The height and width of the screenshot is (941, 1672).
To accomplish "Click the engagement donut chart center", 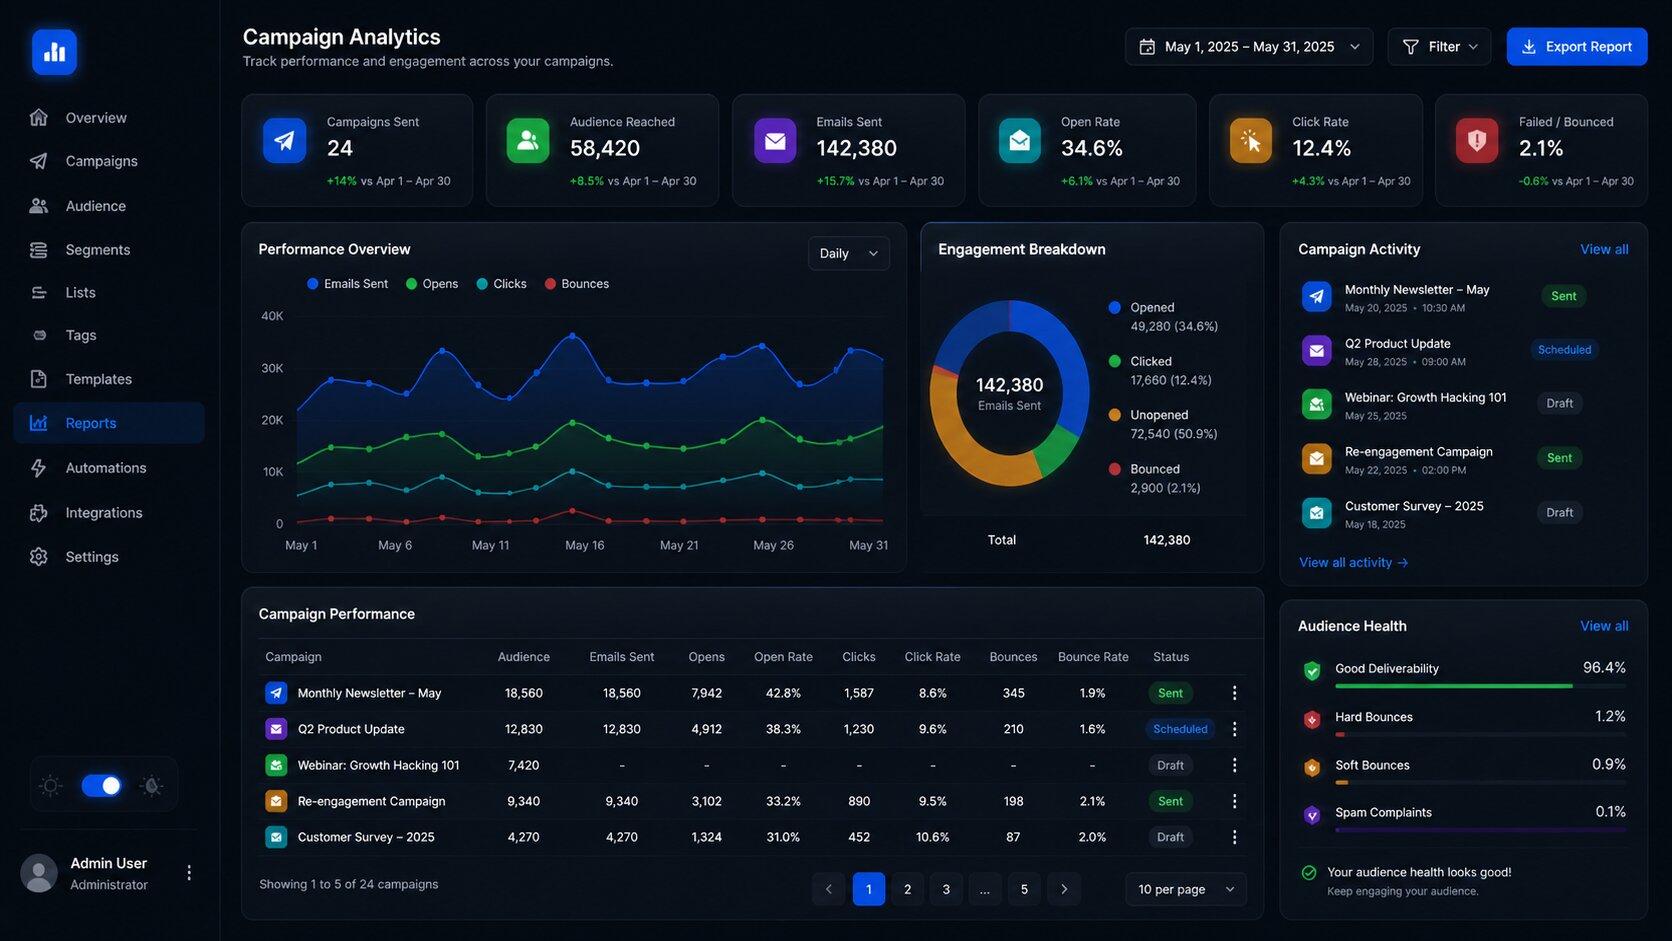I will pos(1009,393).
